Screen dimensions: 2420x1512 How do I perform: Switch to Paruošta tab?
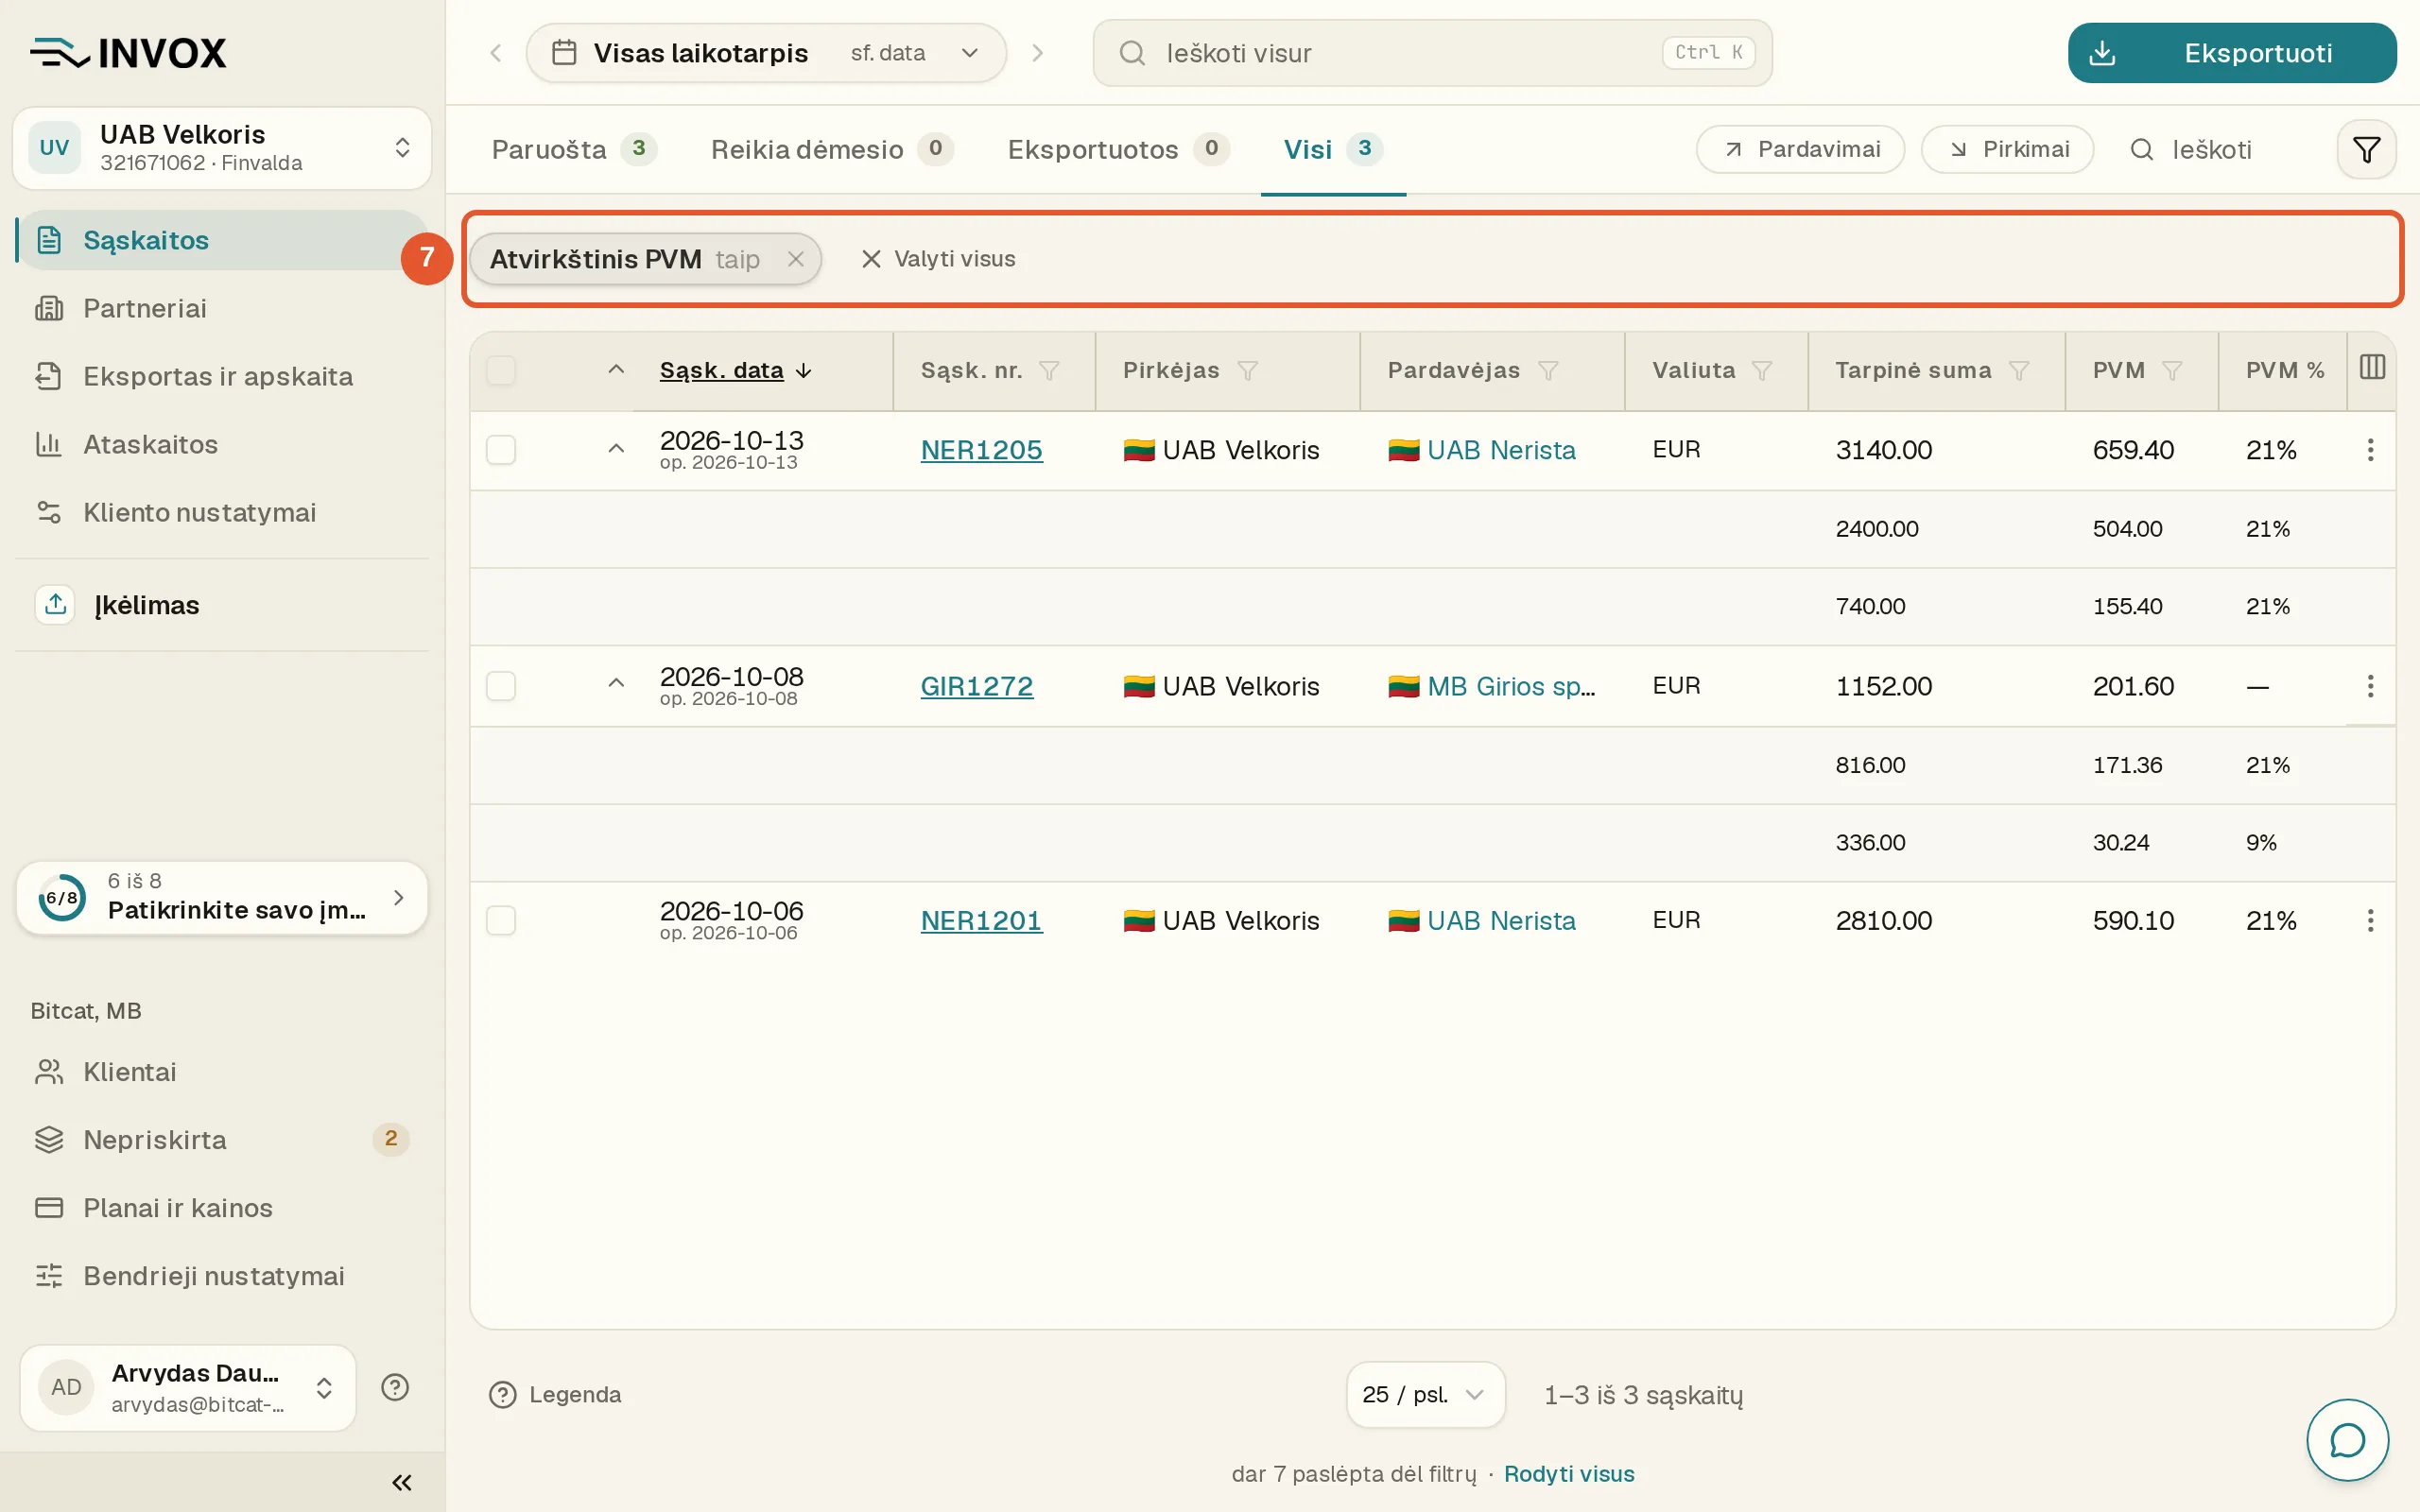(x=573, y=150)
